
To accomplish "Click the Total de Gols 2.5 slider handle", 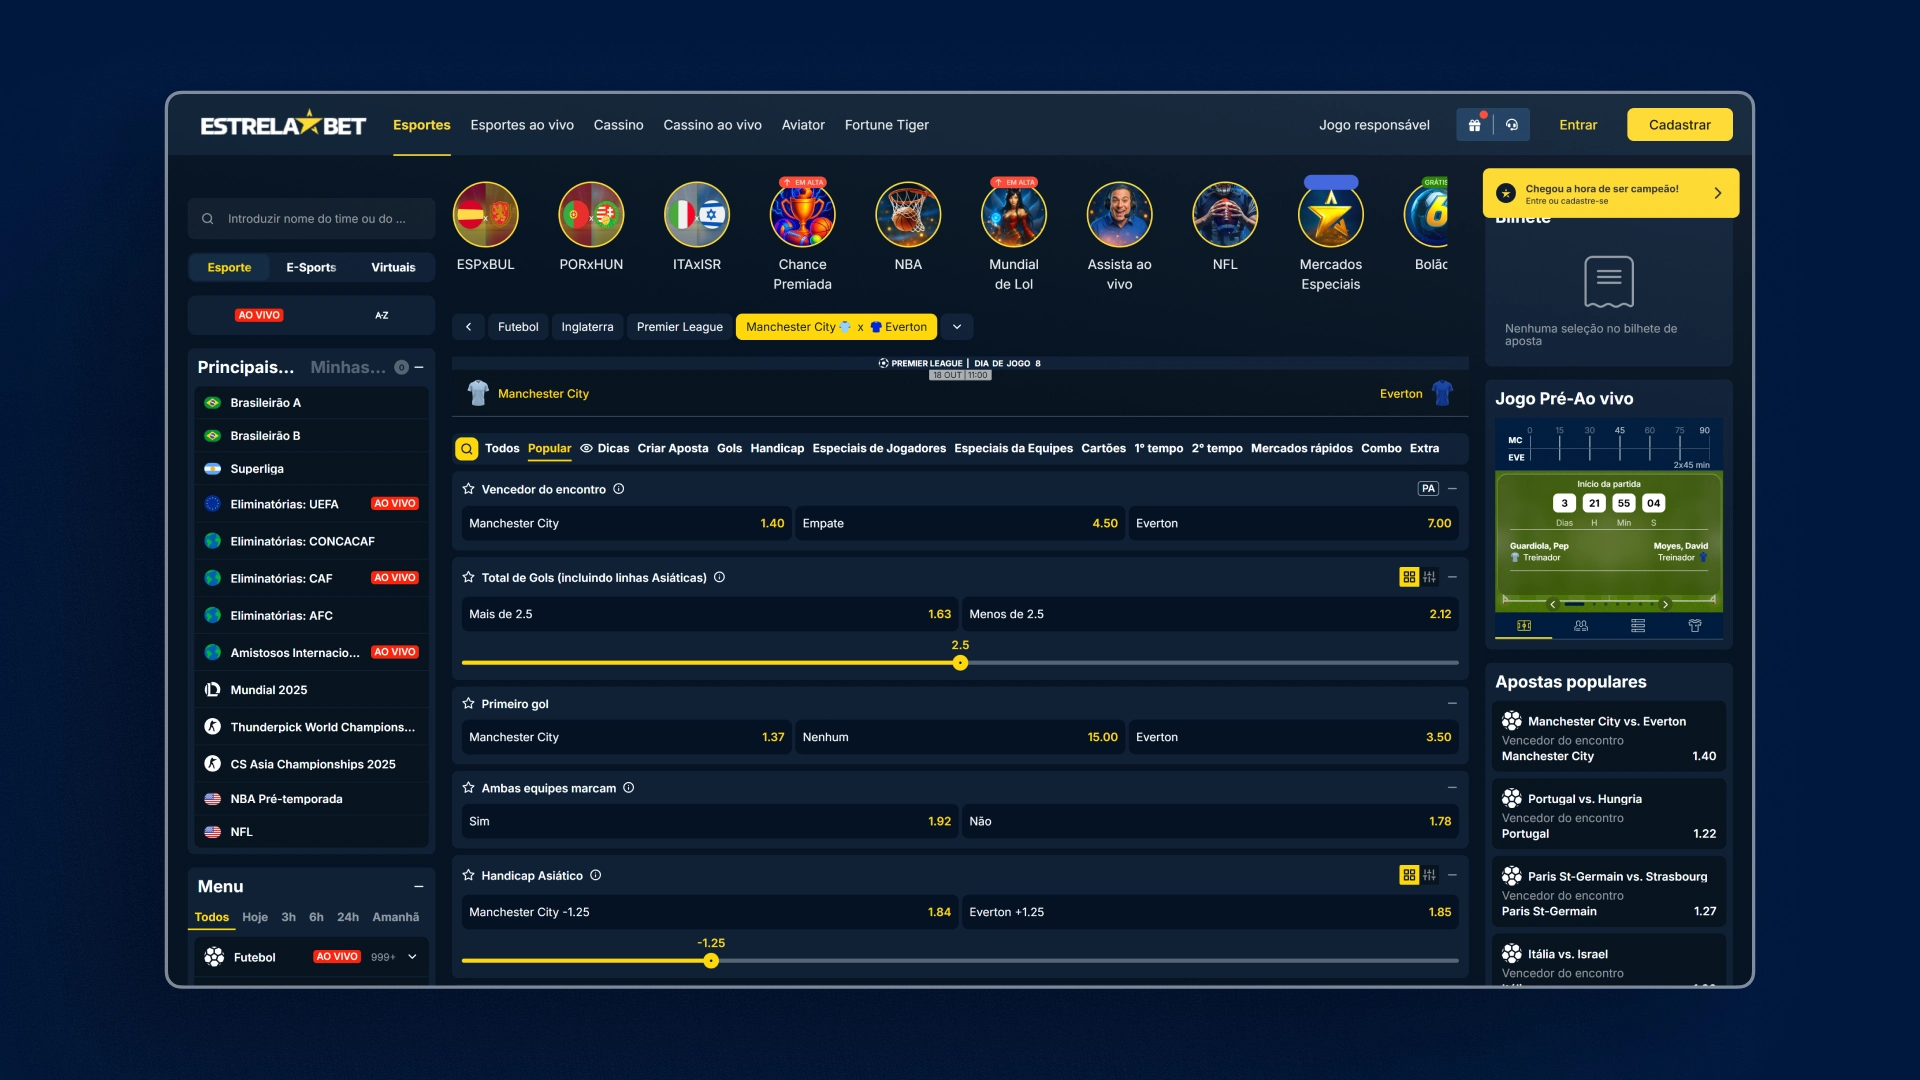I will (x=960, y=663).
